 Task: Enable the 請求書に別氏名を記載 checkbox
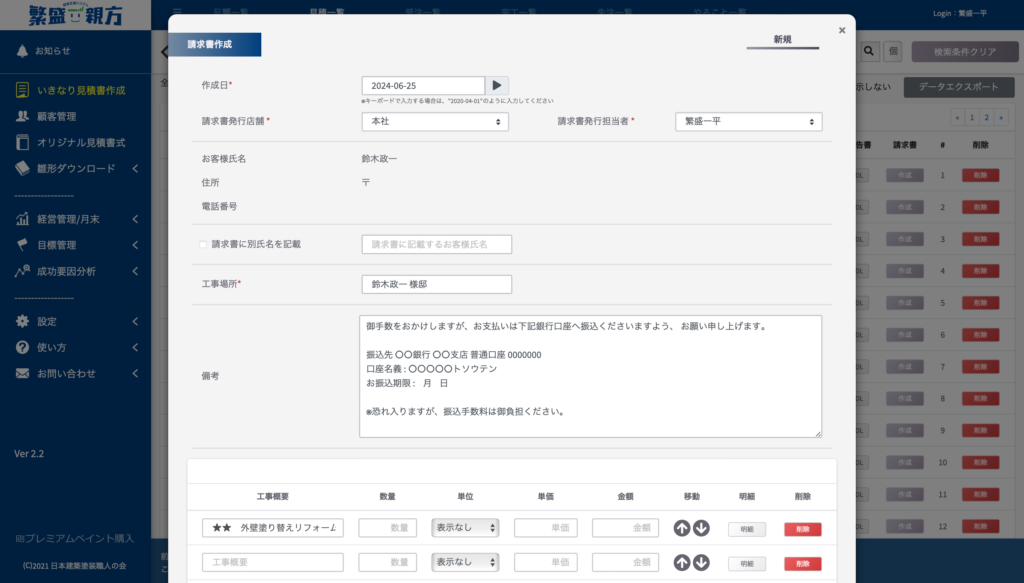[203, 244]
